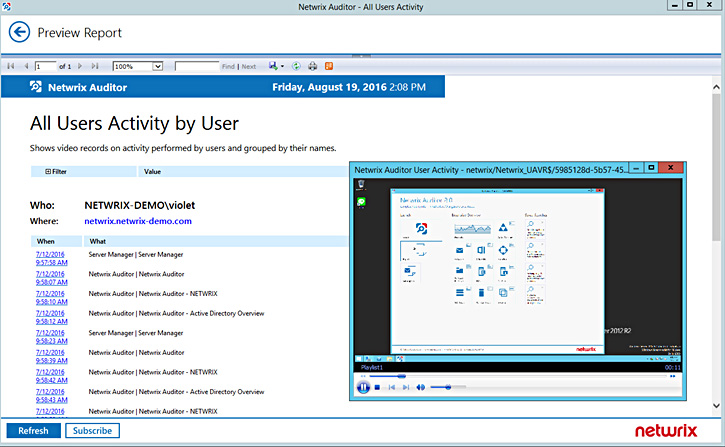Open netwrix.netwrix-demo.com link

point(138,221)
